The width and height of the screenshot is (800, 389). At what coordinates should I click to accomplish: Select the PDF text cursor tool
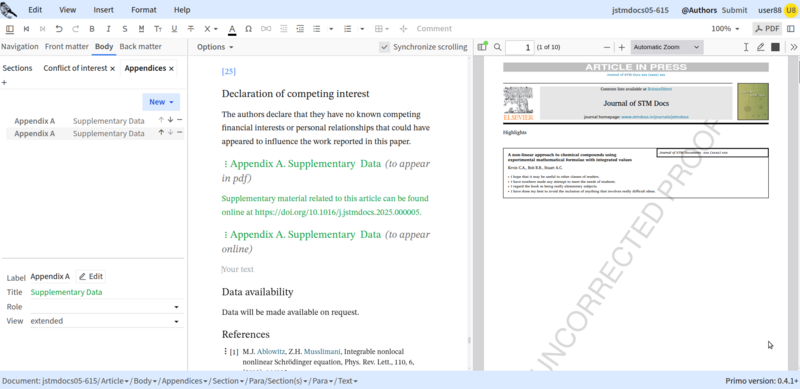click(x=746, y=47)
